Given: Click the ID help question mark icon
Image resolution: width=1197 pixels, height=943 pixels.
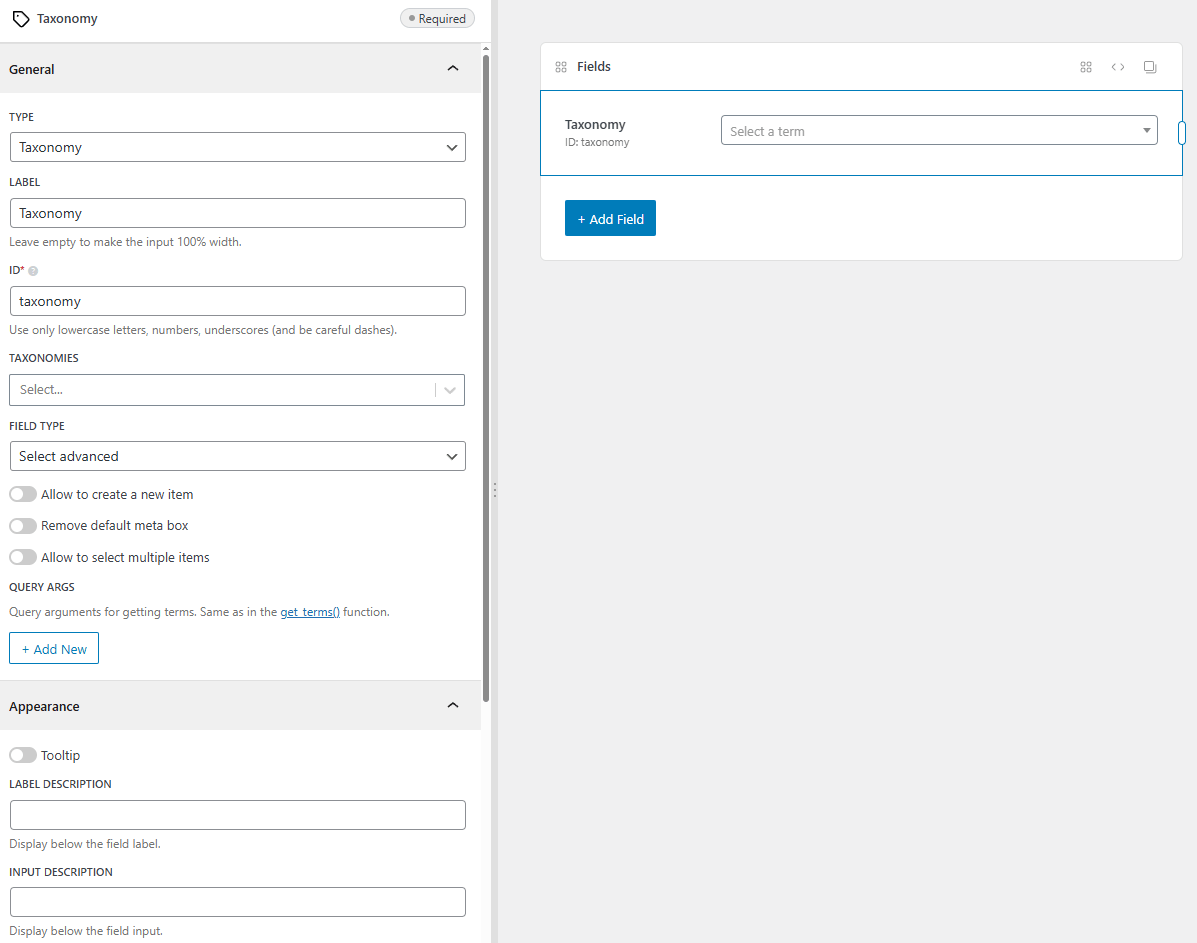Looking at the screenshot, I should [33, 271].
